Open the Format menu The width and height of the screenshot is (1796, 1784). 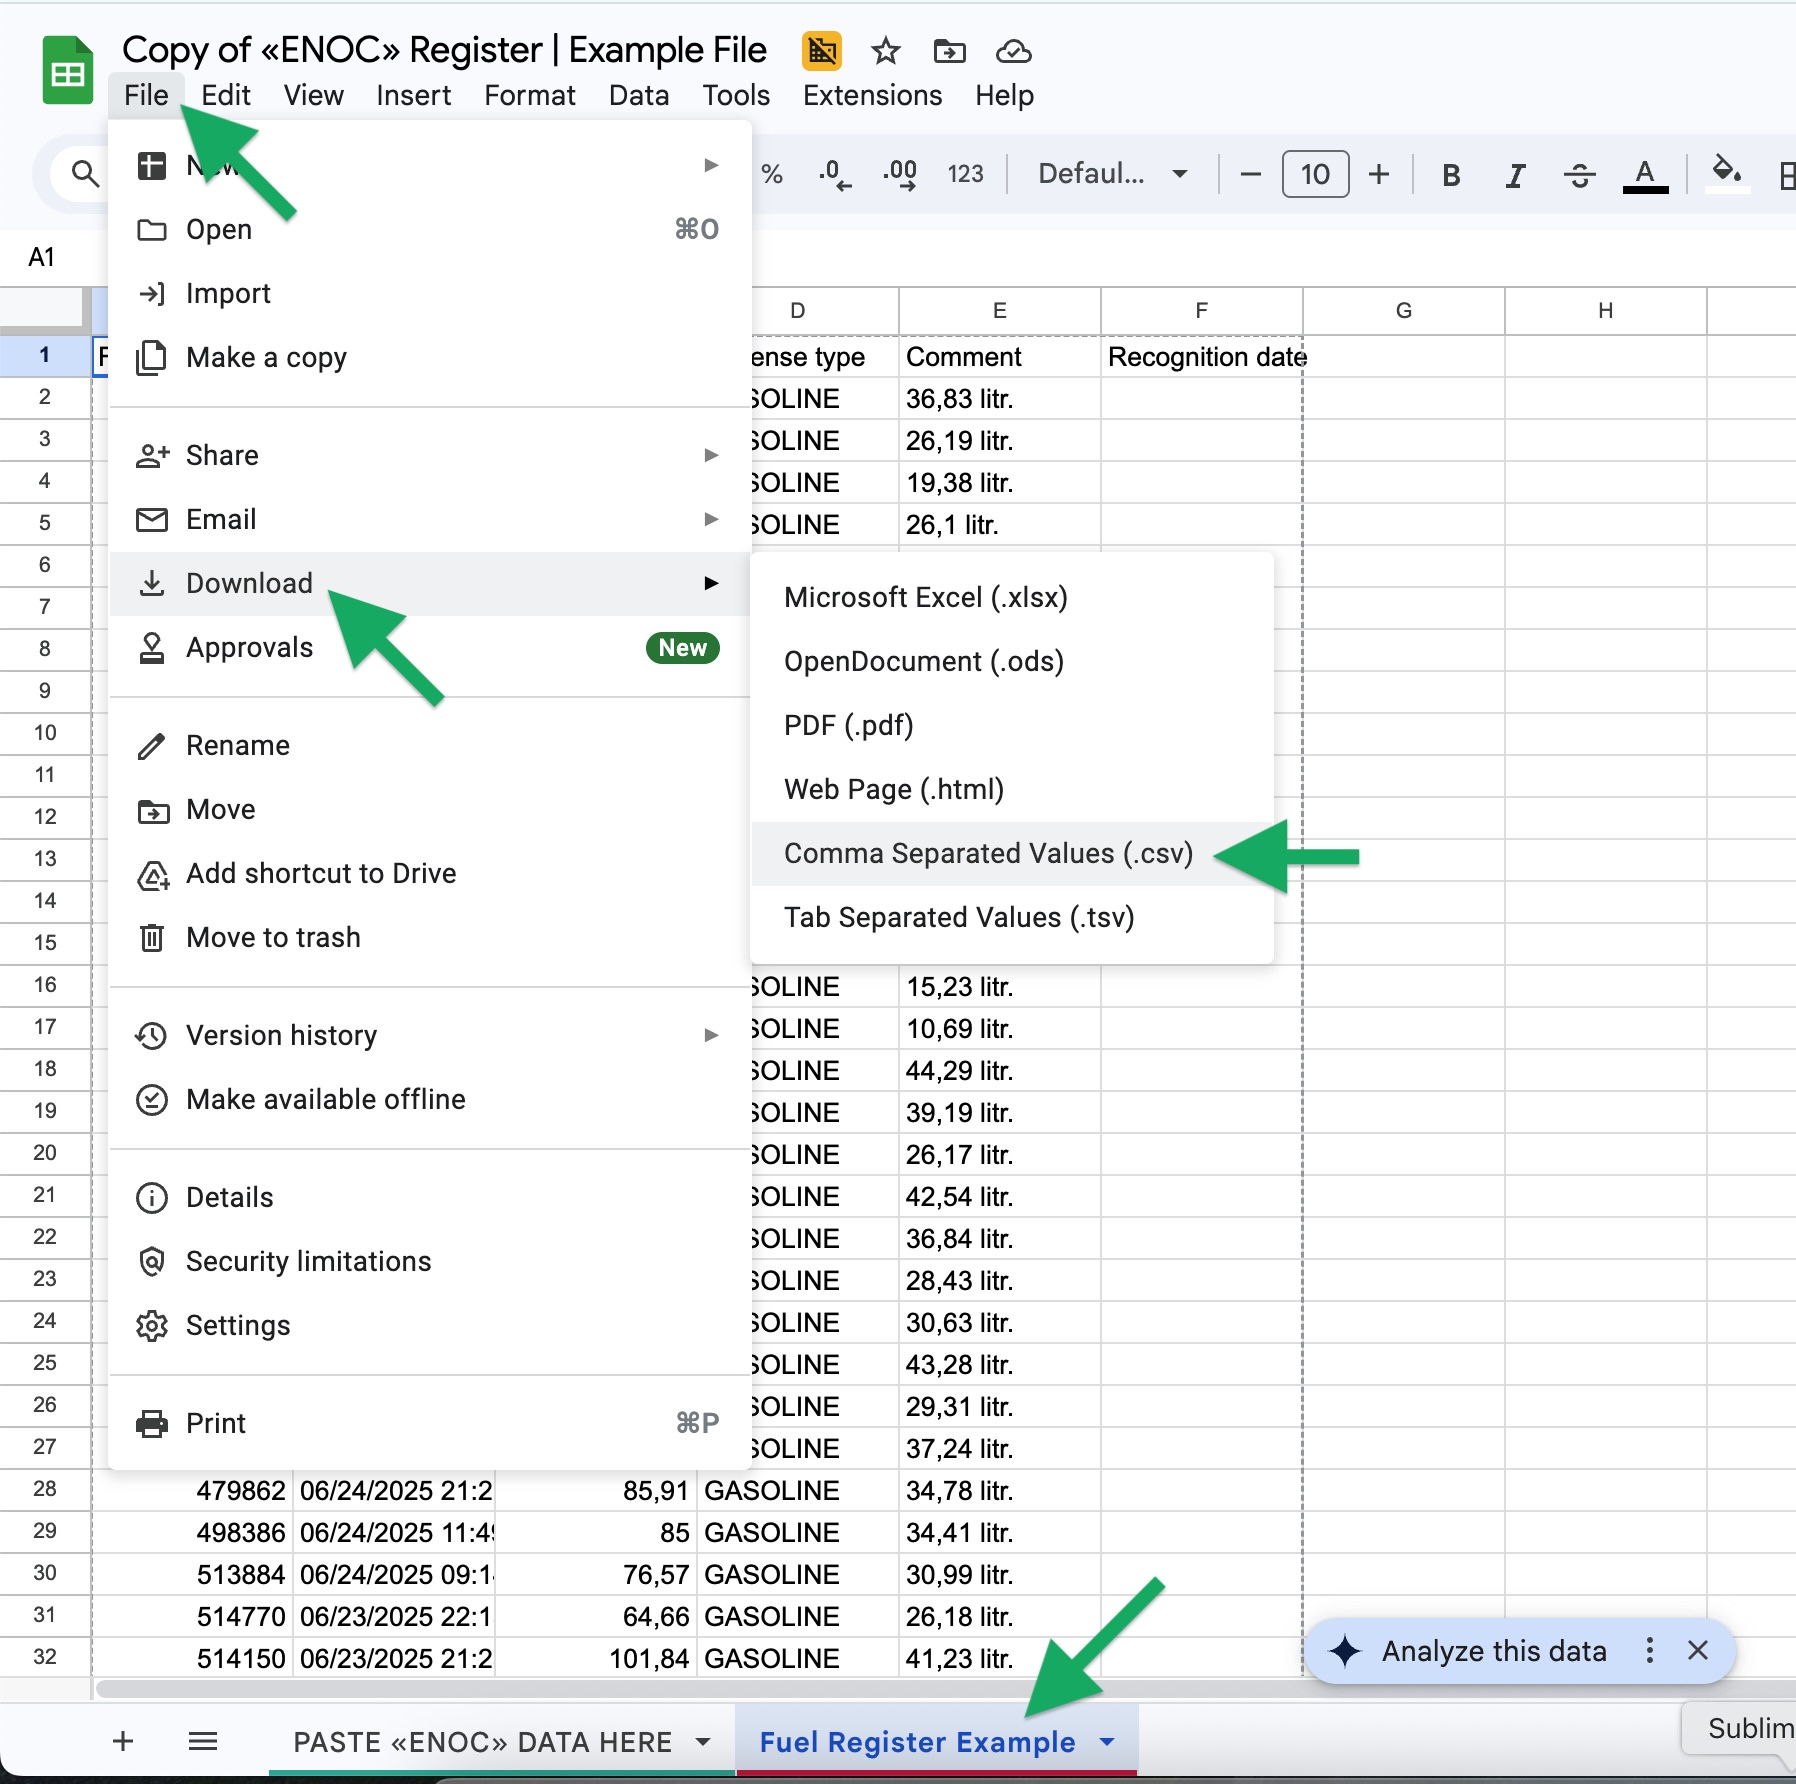coord(529,95)
